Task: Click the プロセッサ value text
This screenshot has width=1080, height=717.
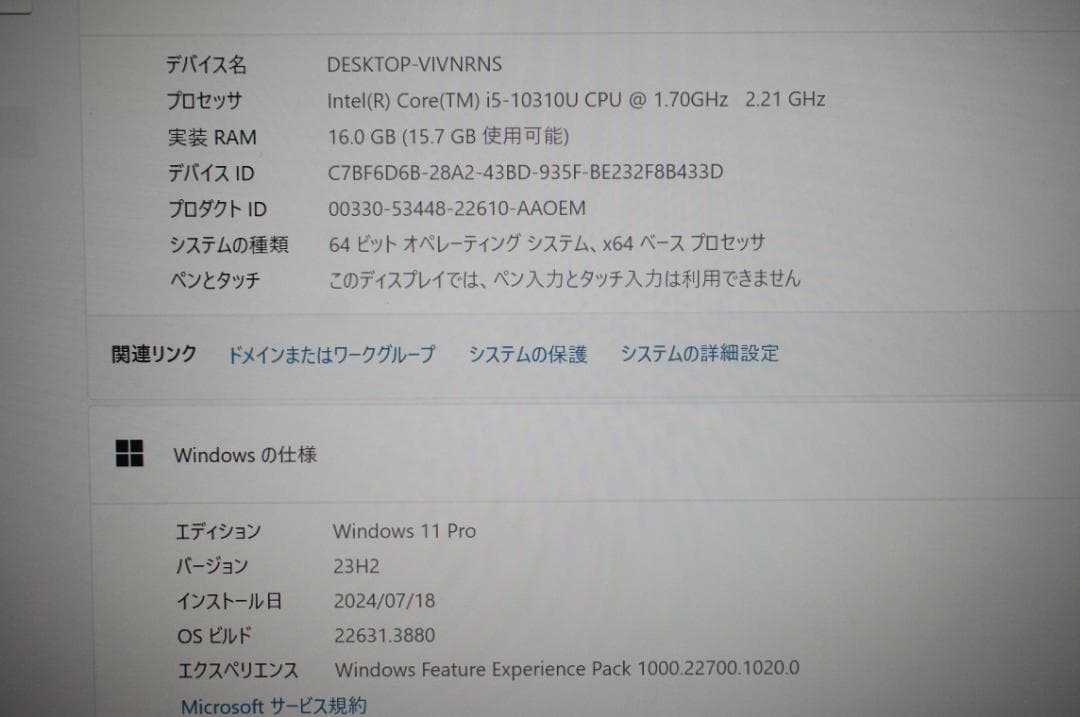Action: pos(576,99)
